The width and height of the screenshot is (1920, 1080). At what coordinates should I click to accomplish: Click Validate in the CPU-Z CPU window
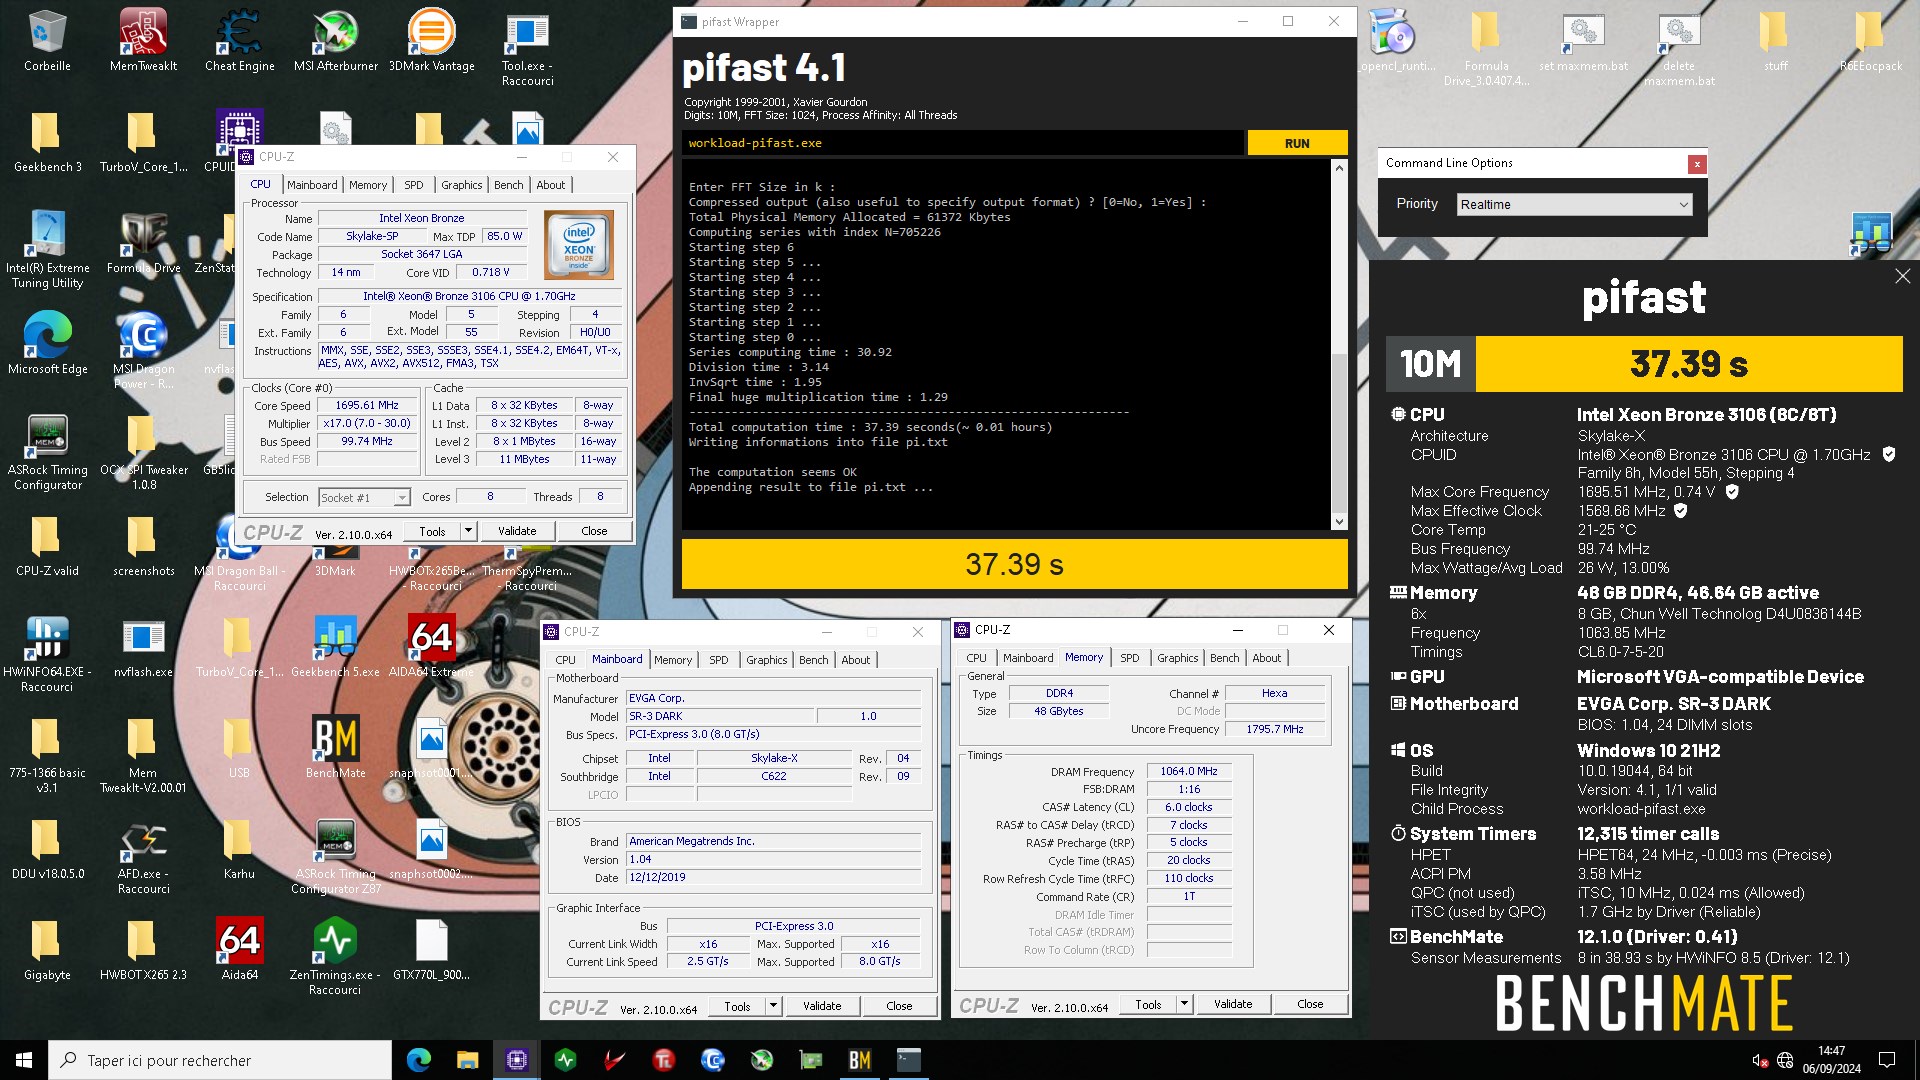pyautogui.click(x=517, y=531)
